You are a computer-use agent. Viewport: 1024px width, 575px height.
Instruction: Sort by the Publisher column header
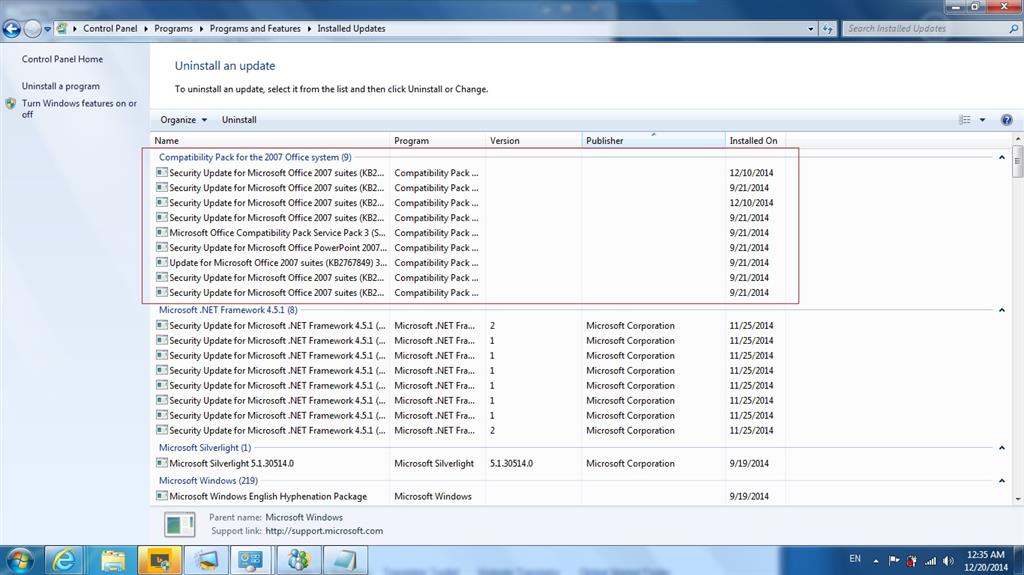[653, 140]
